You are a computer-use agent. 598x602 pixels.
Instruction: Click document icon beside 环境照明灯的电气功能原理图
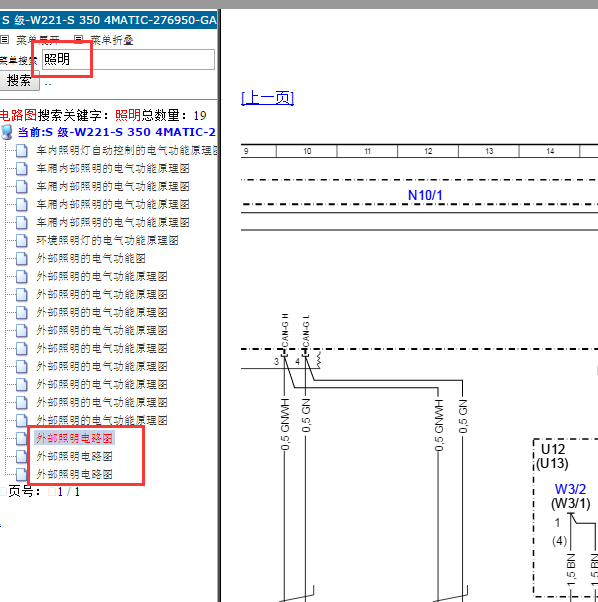click(21, 241)
